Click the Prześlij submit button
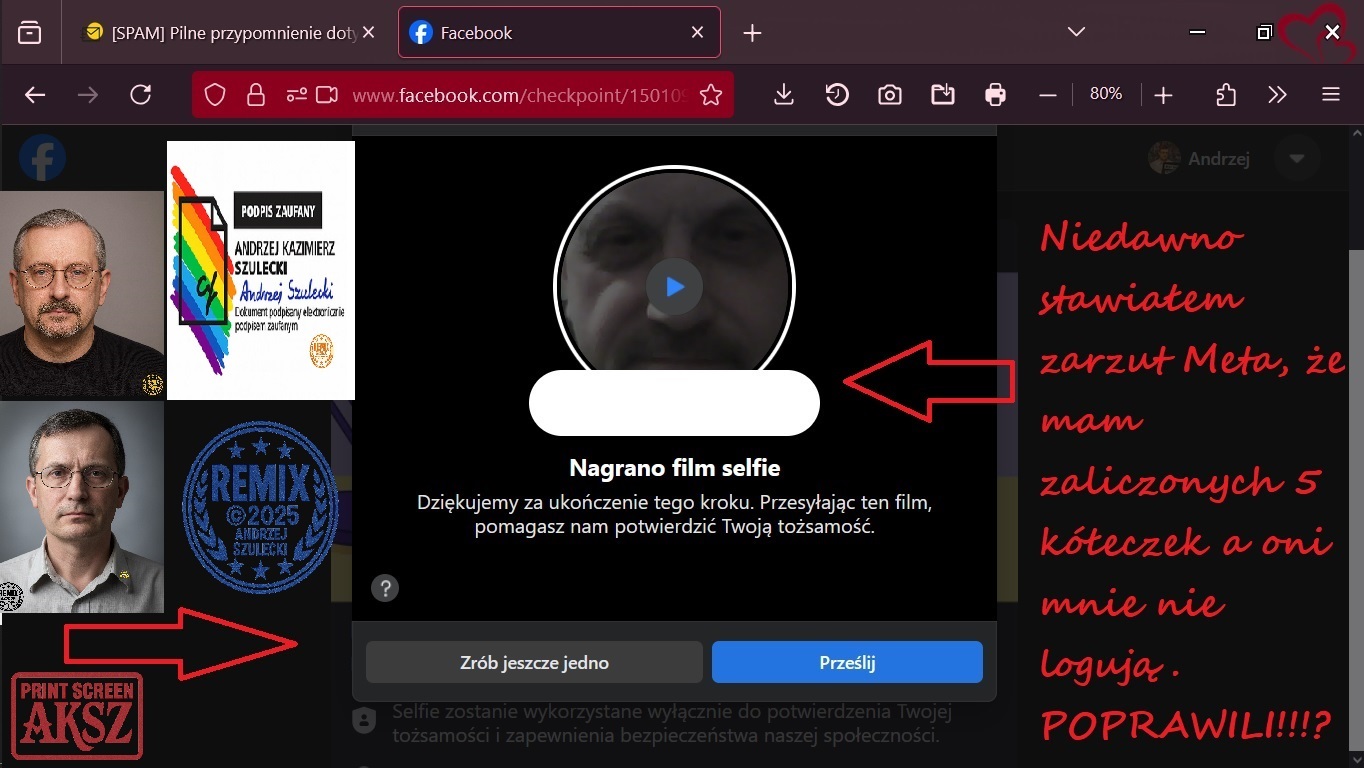The image size is (1364, 772). click(847, 662)
